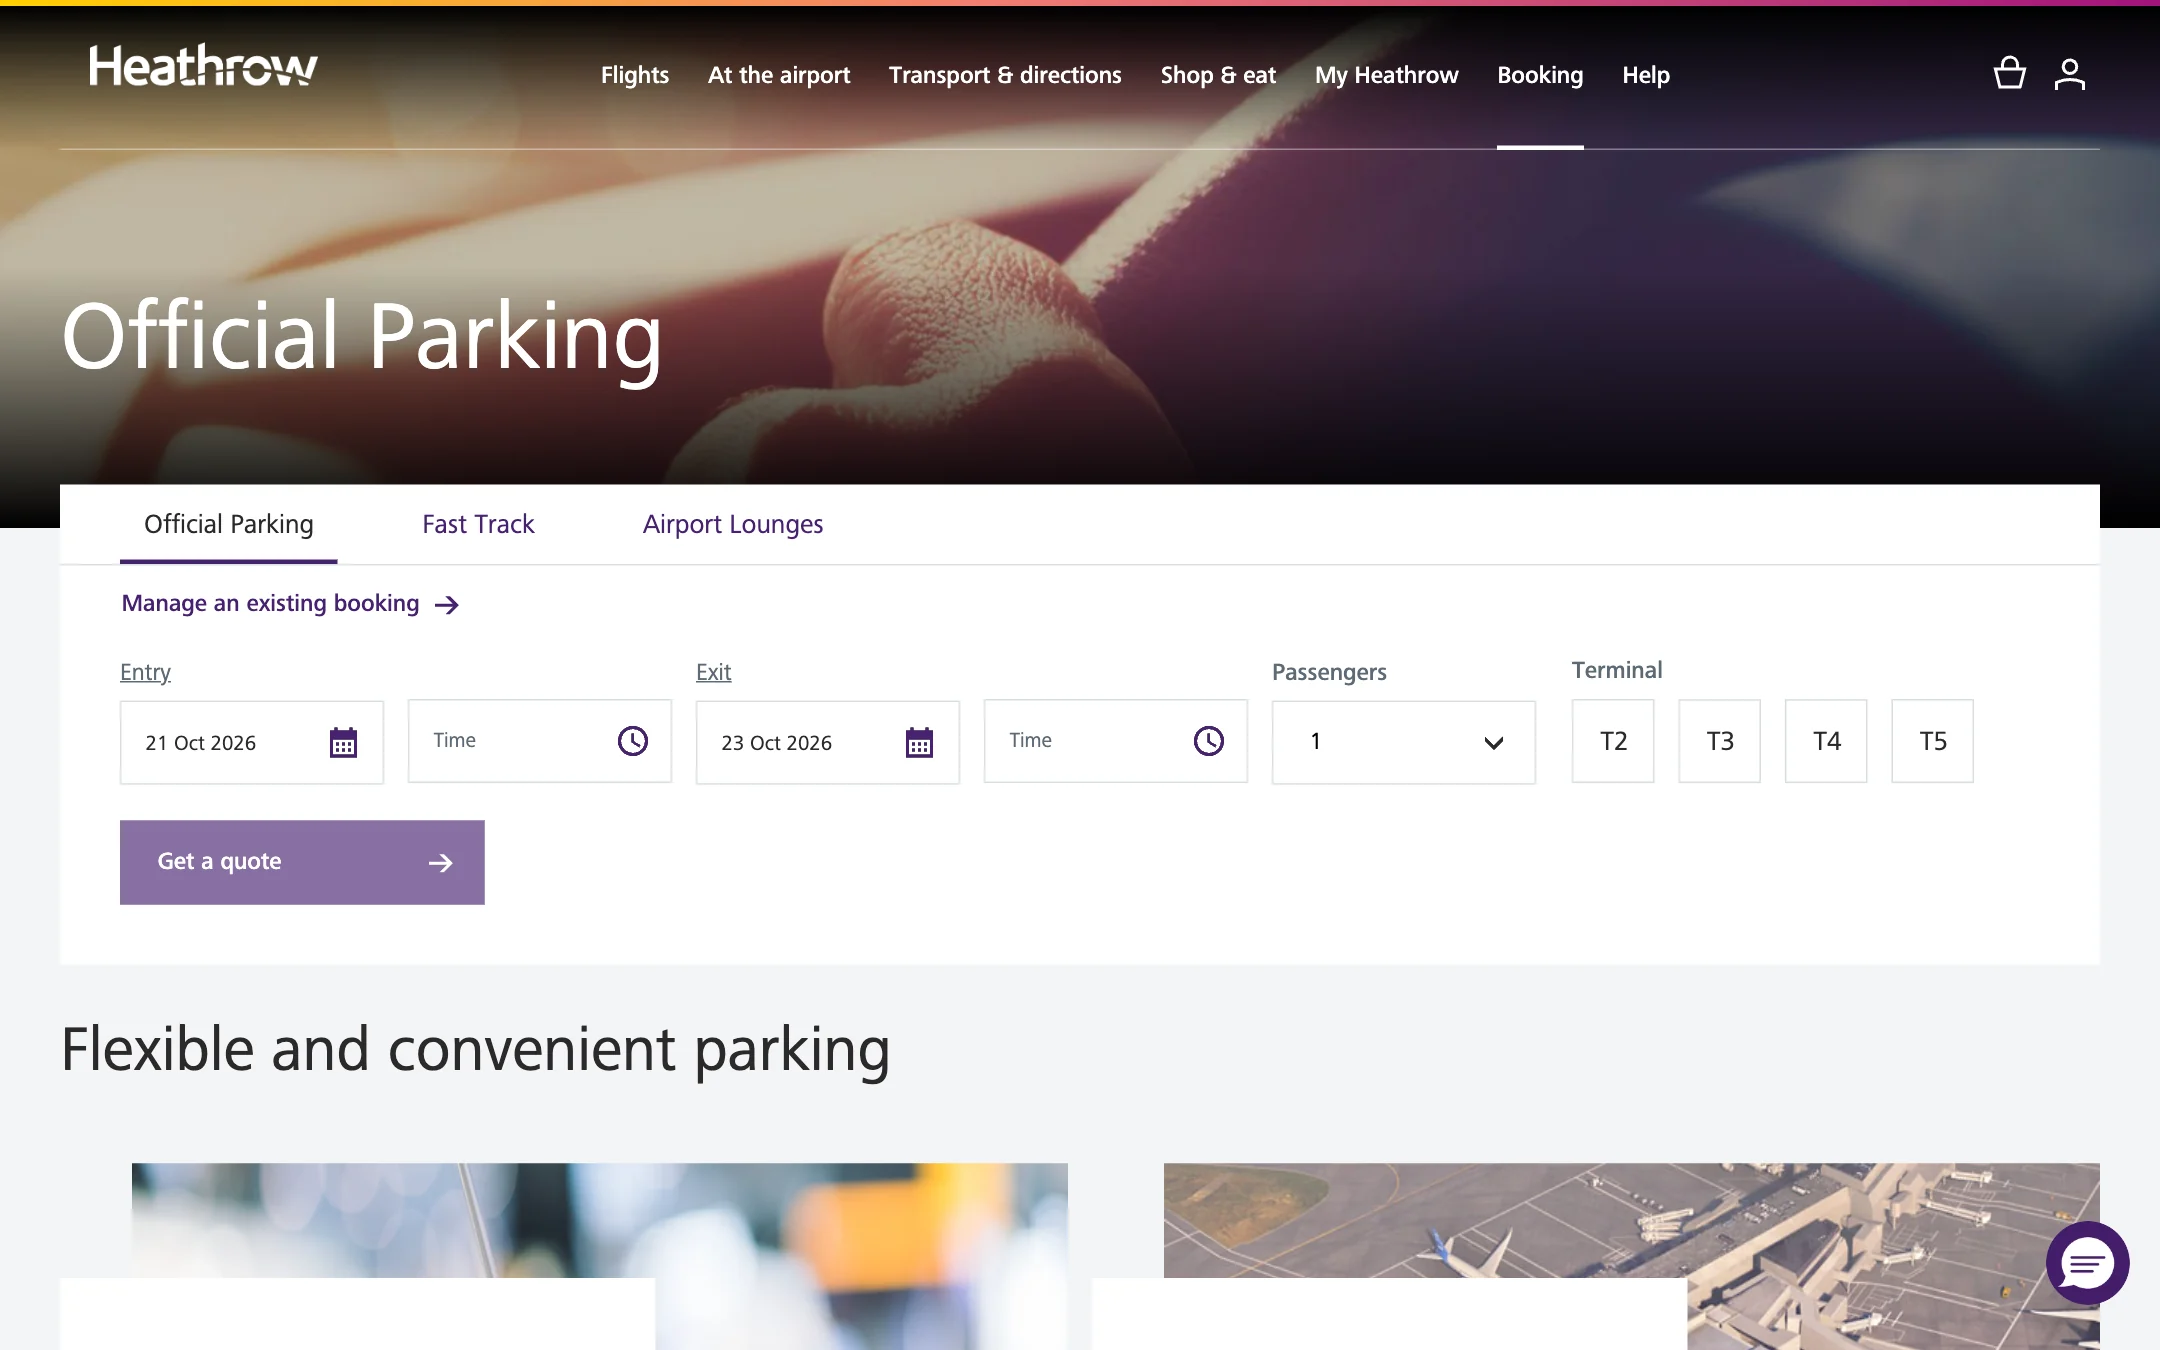Viewport: 2160px width, 1350px height.
Task: Open the Help menu
Action: [x=1646, y=75]
